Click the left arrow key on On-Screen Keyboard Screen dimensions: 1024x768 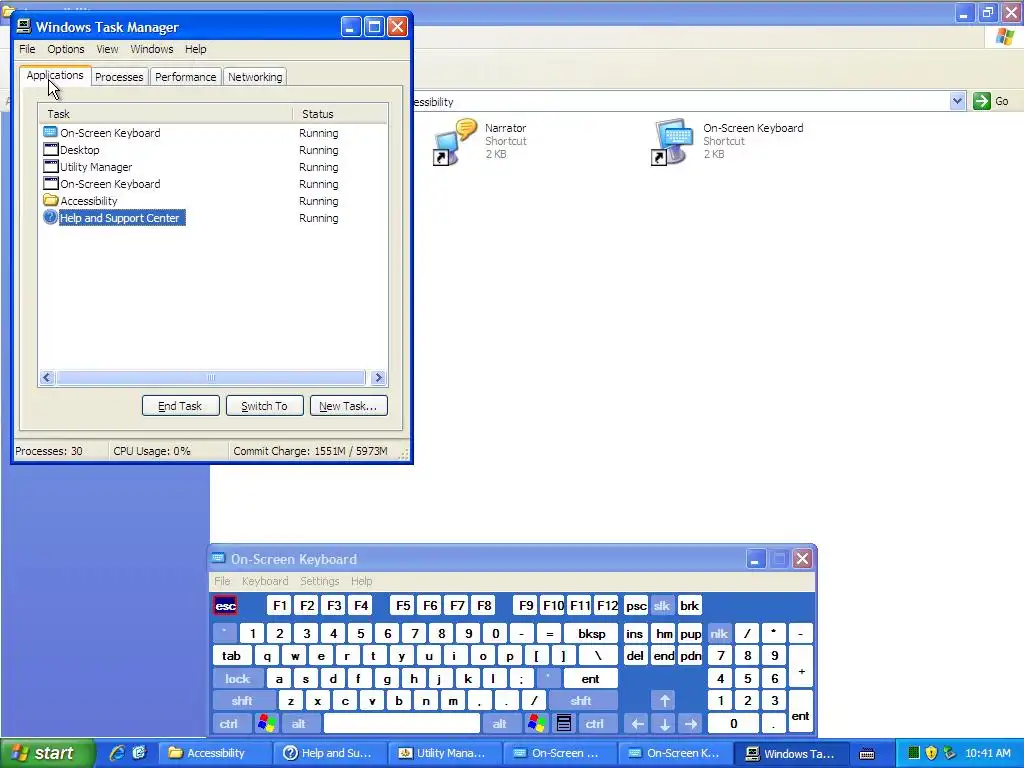click(637, 724)
